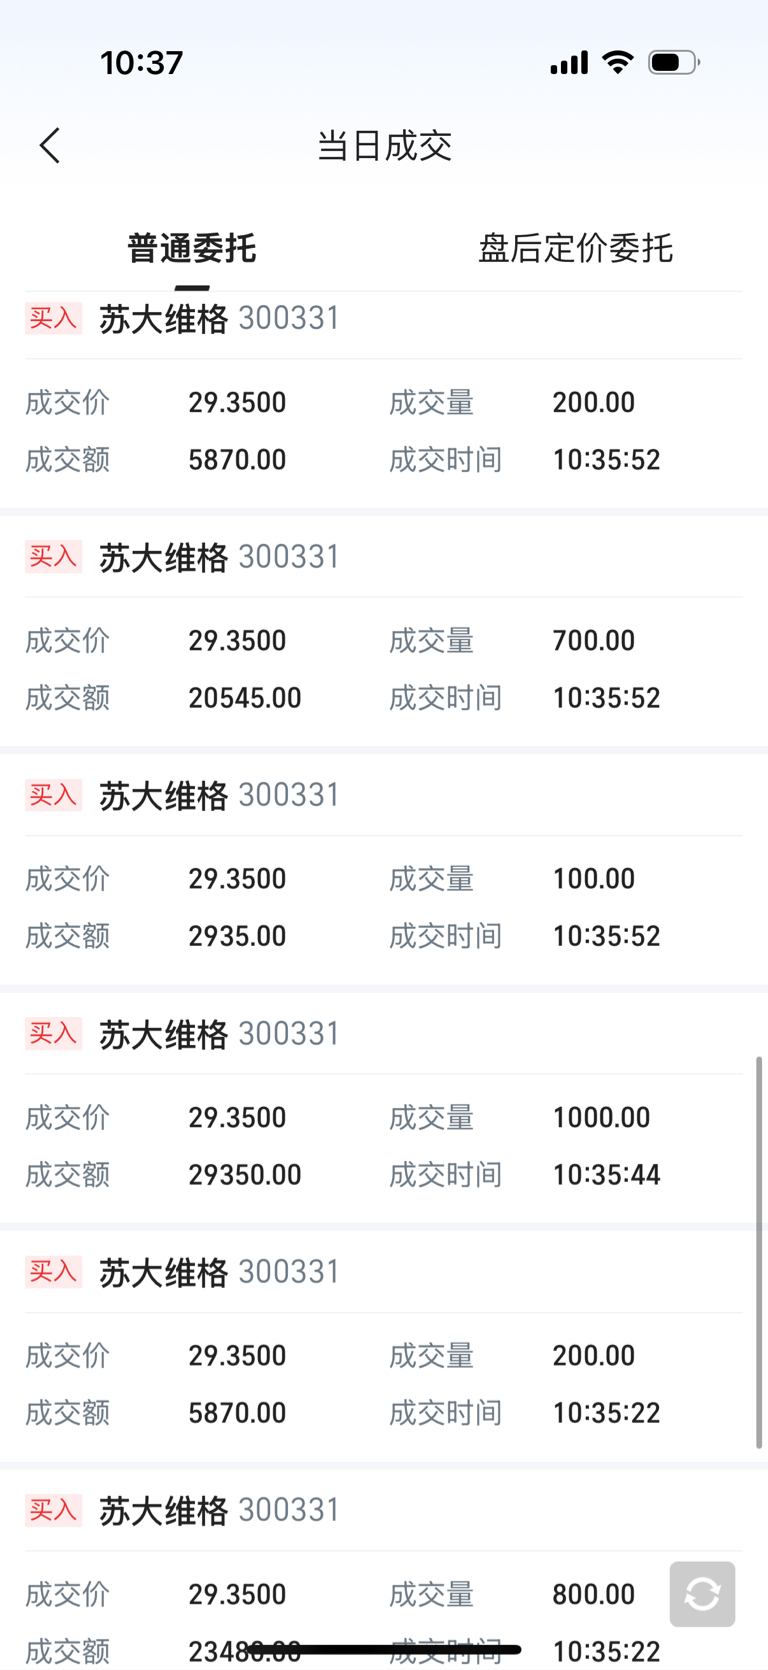Open the trade with amount 29350.00
This screenshot has height=1670, width=768.
click(384, 1108)
